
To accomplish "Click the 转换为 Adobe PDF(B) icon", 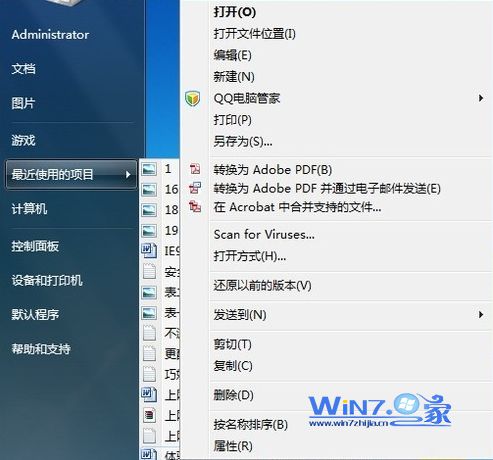I will coord(195,169).
